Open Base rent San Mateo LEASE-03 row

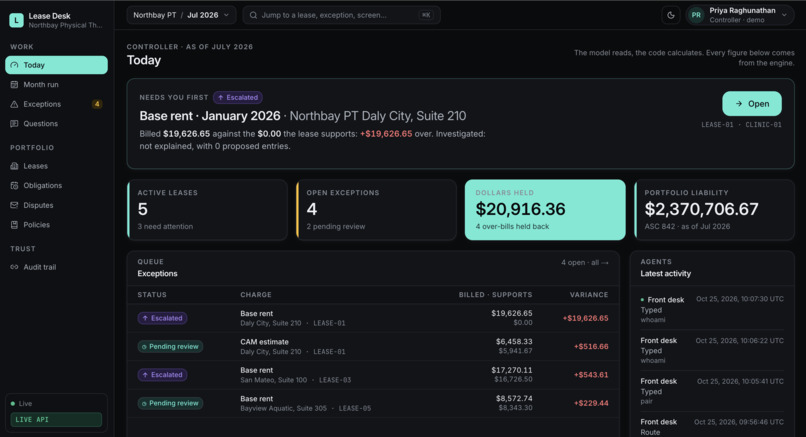tap(373, 375)
